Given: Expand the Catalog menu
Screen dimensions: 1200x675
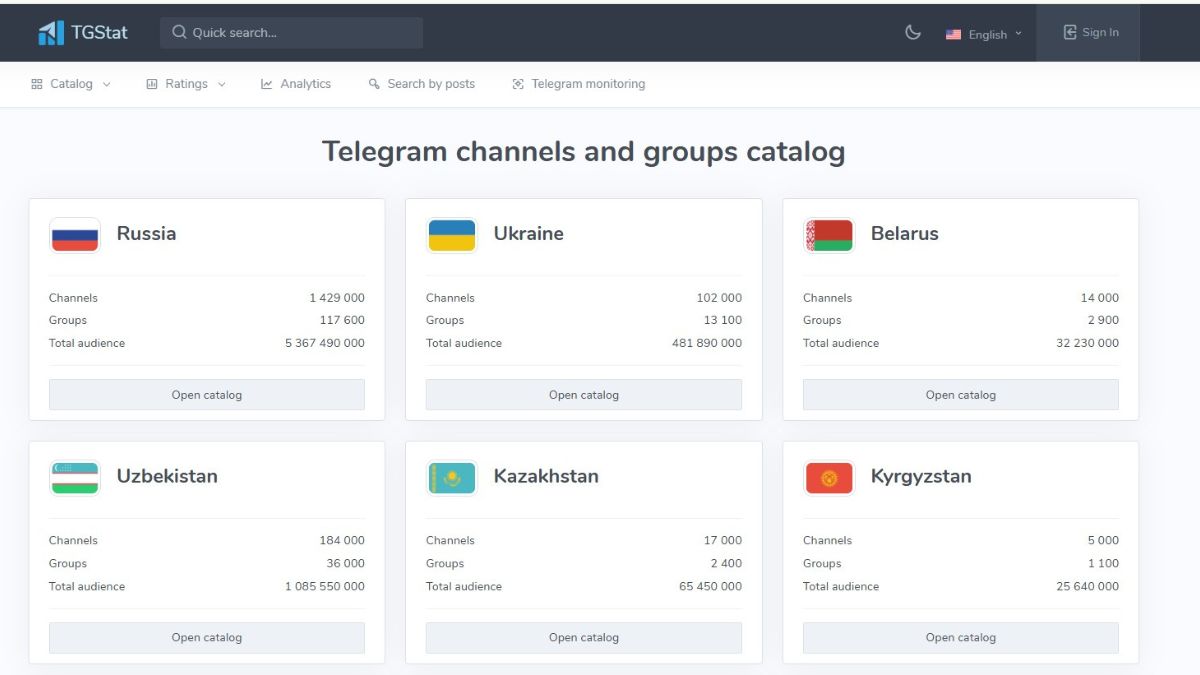Looking at the screenshot, I should [x=71, y=84].
